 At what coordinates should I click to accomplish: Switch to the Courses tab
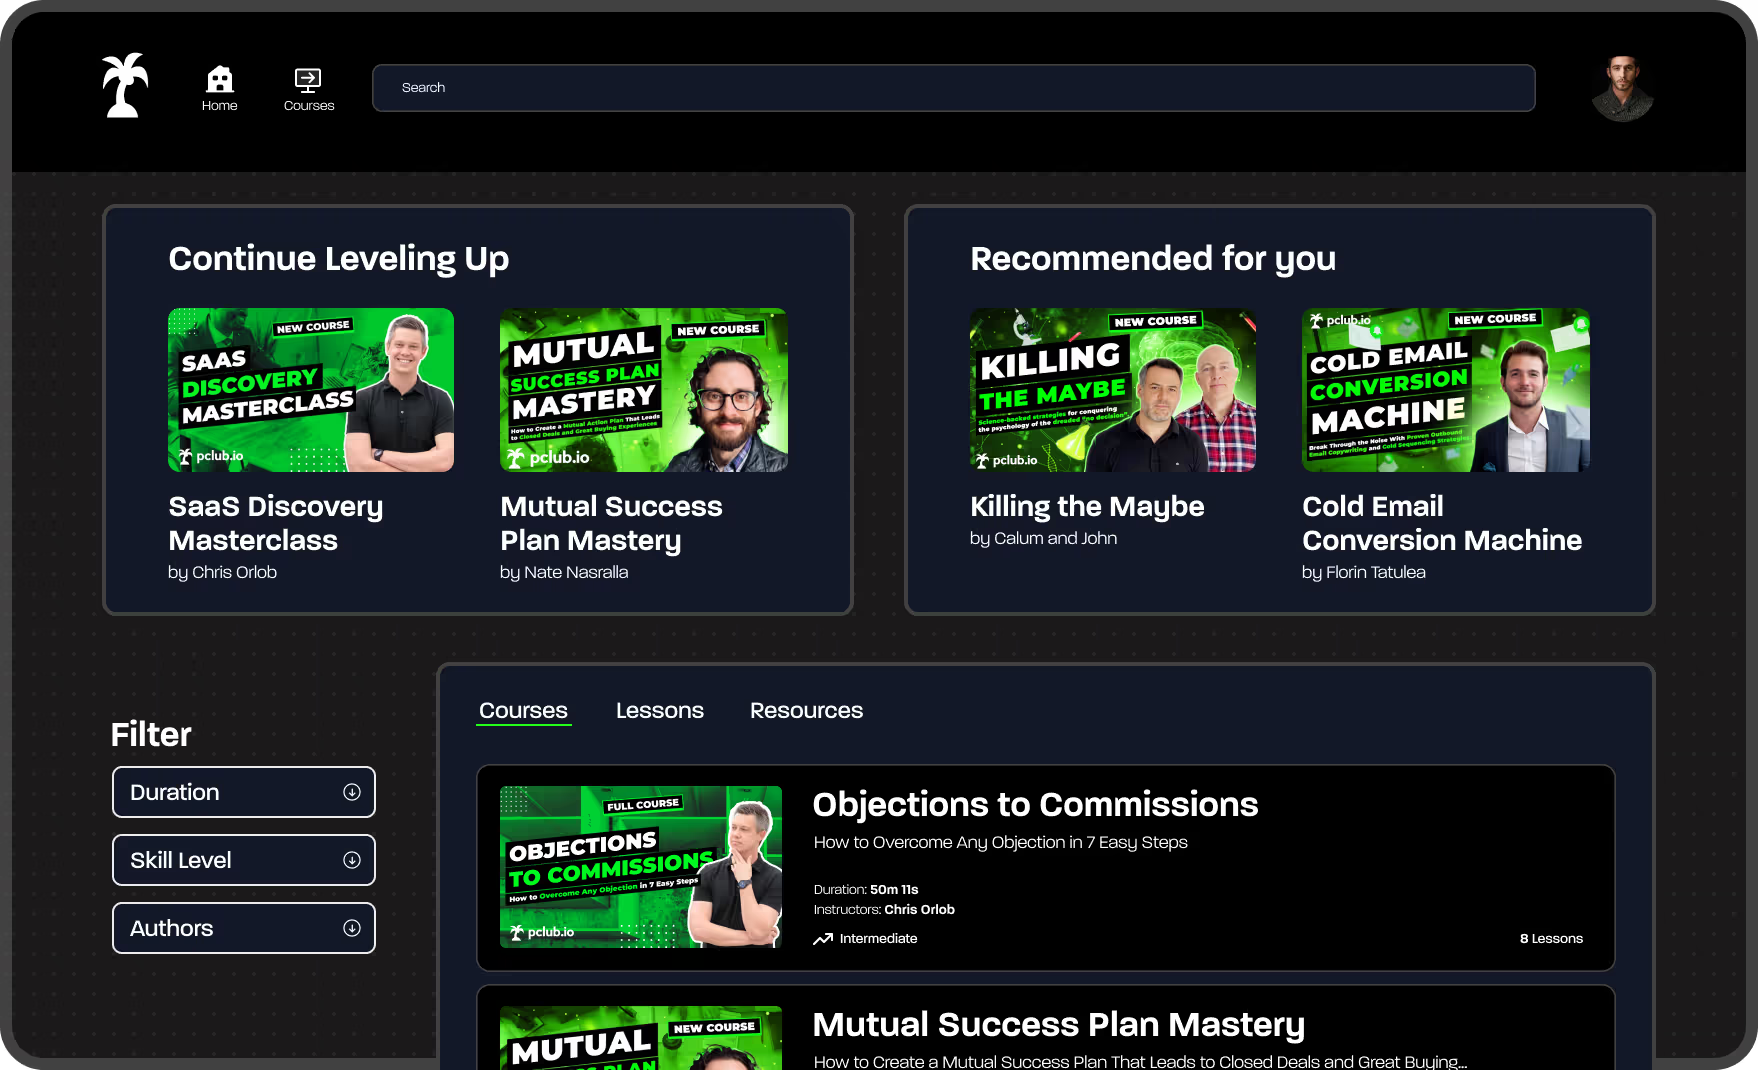523,710
